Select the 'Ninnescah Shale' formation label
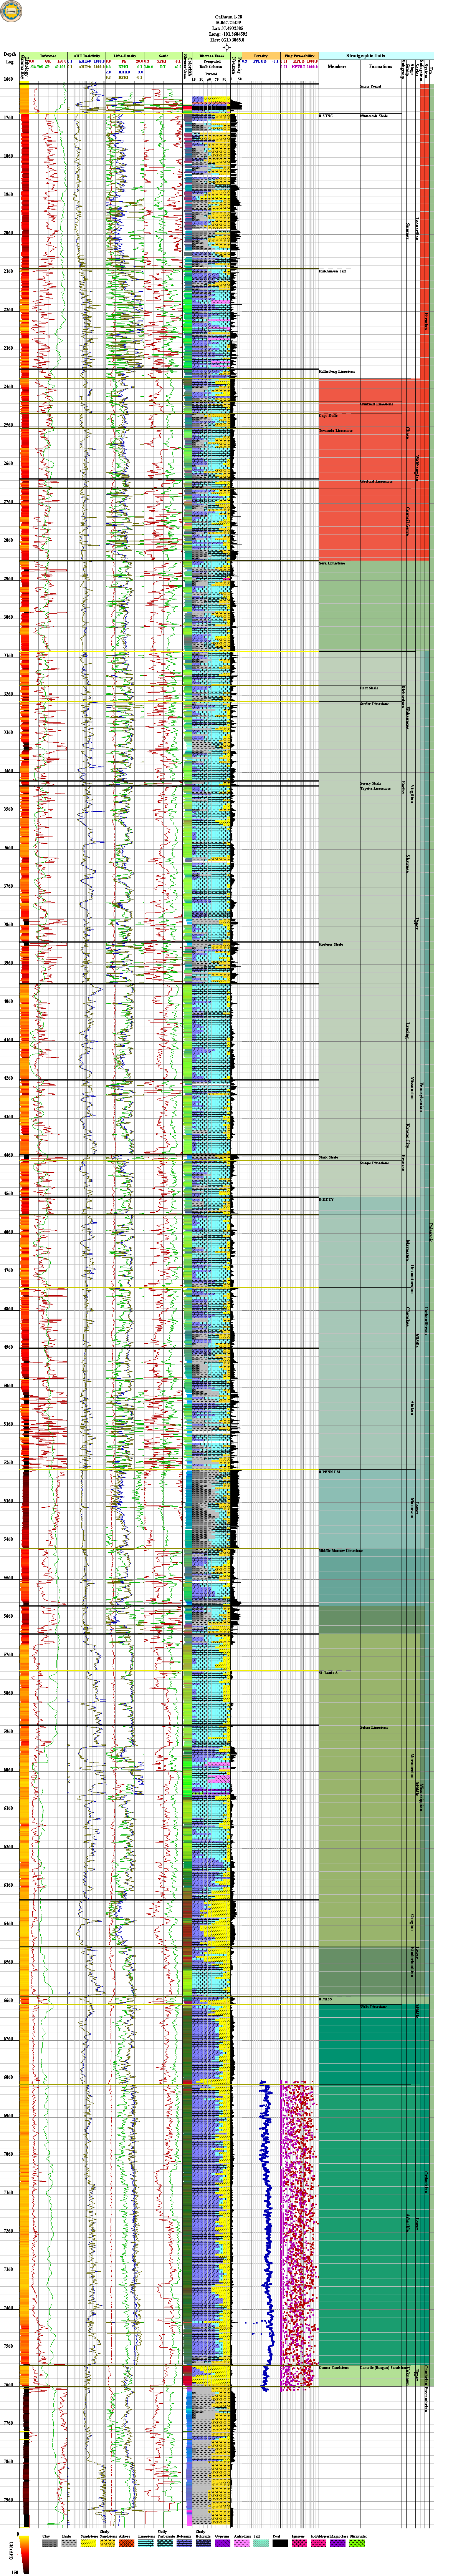 click(374, 116)
